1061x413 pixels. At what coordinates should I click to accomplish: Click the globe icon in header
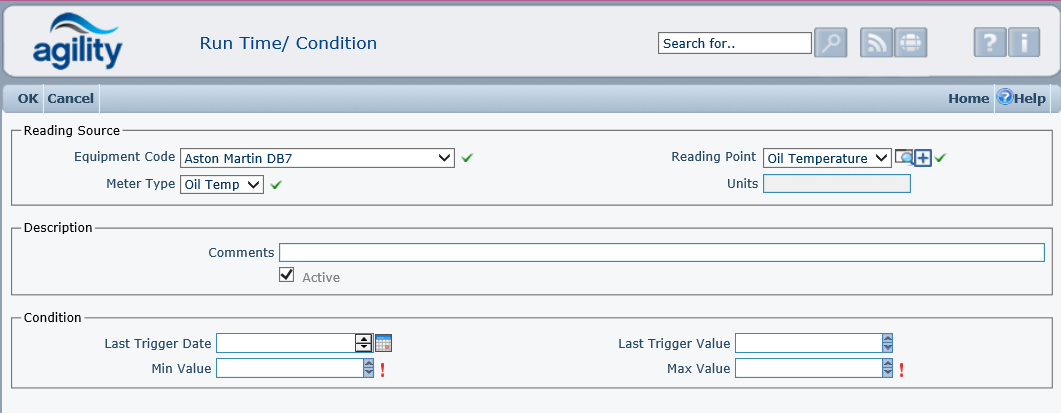911,43
